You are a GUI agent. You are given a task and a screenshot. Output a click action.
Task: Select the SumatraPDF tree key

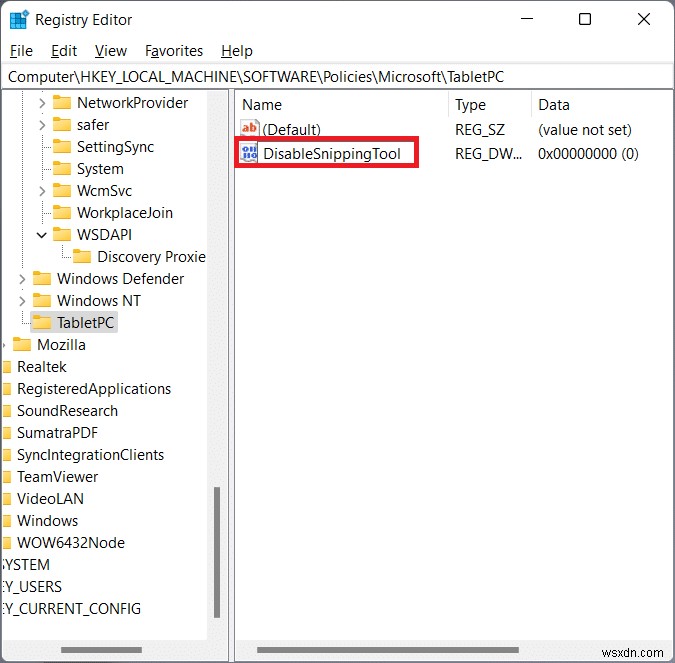pos(57,433)
